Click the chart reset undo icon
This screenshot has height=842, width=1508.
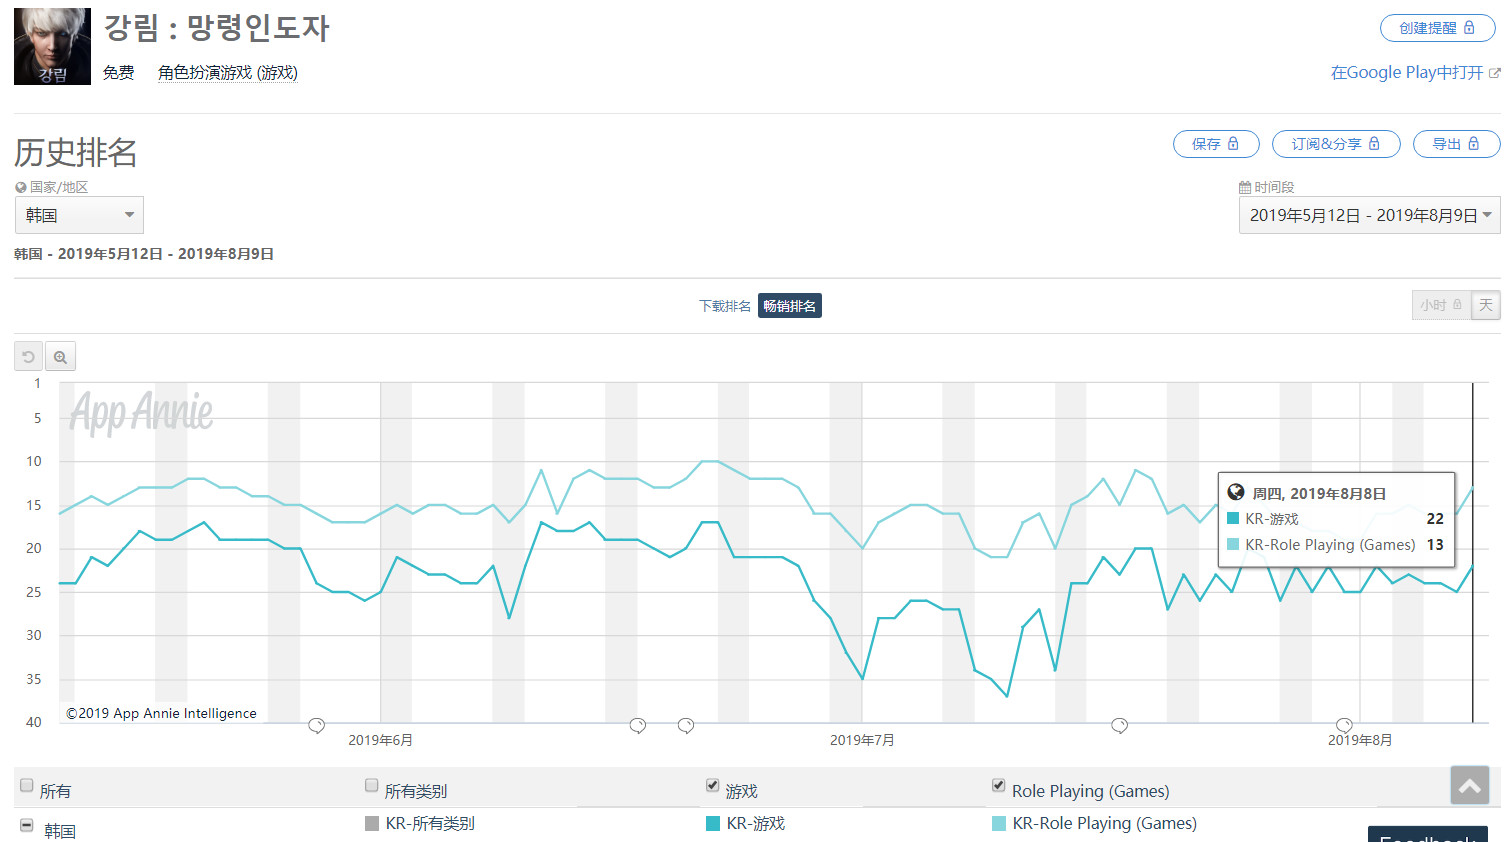pos(28,357)
